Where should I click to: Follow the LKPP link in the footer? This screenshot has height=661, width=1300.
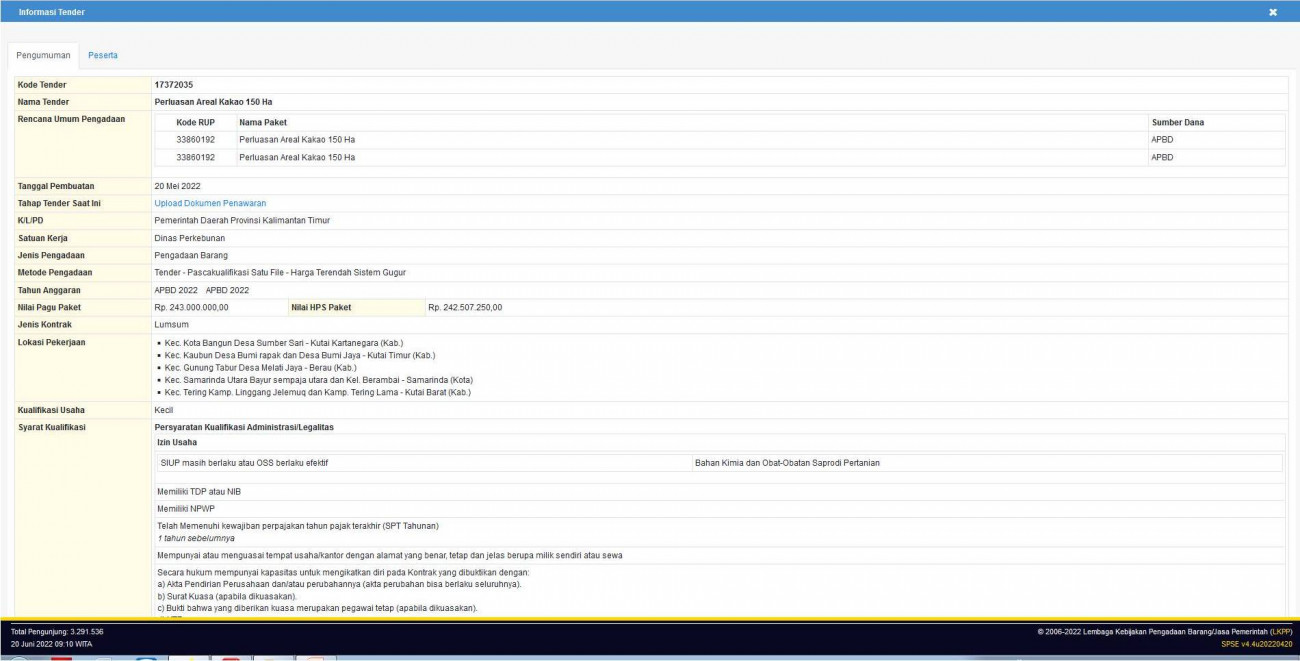1280,632
